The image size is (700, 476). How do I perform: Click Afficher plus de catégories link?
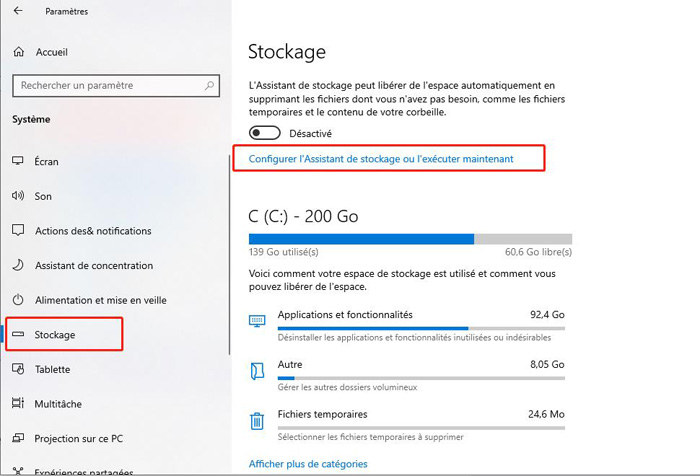[x=307, y=464]
